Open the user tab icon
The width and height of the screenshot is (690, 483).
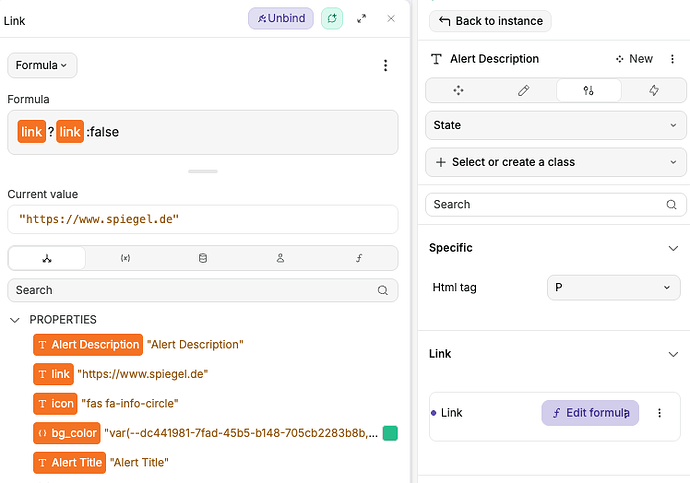coord(281,258)
